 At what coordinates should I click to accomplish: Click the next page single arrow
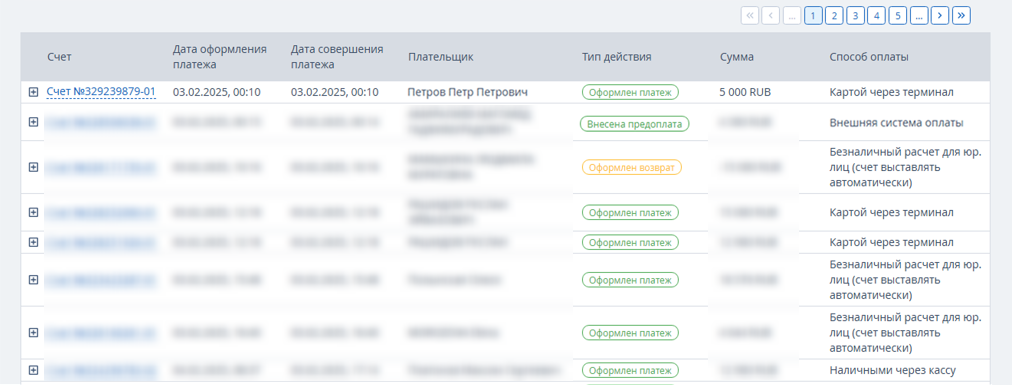[940, 15]
